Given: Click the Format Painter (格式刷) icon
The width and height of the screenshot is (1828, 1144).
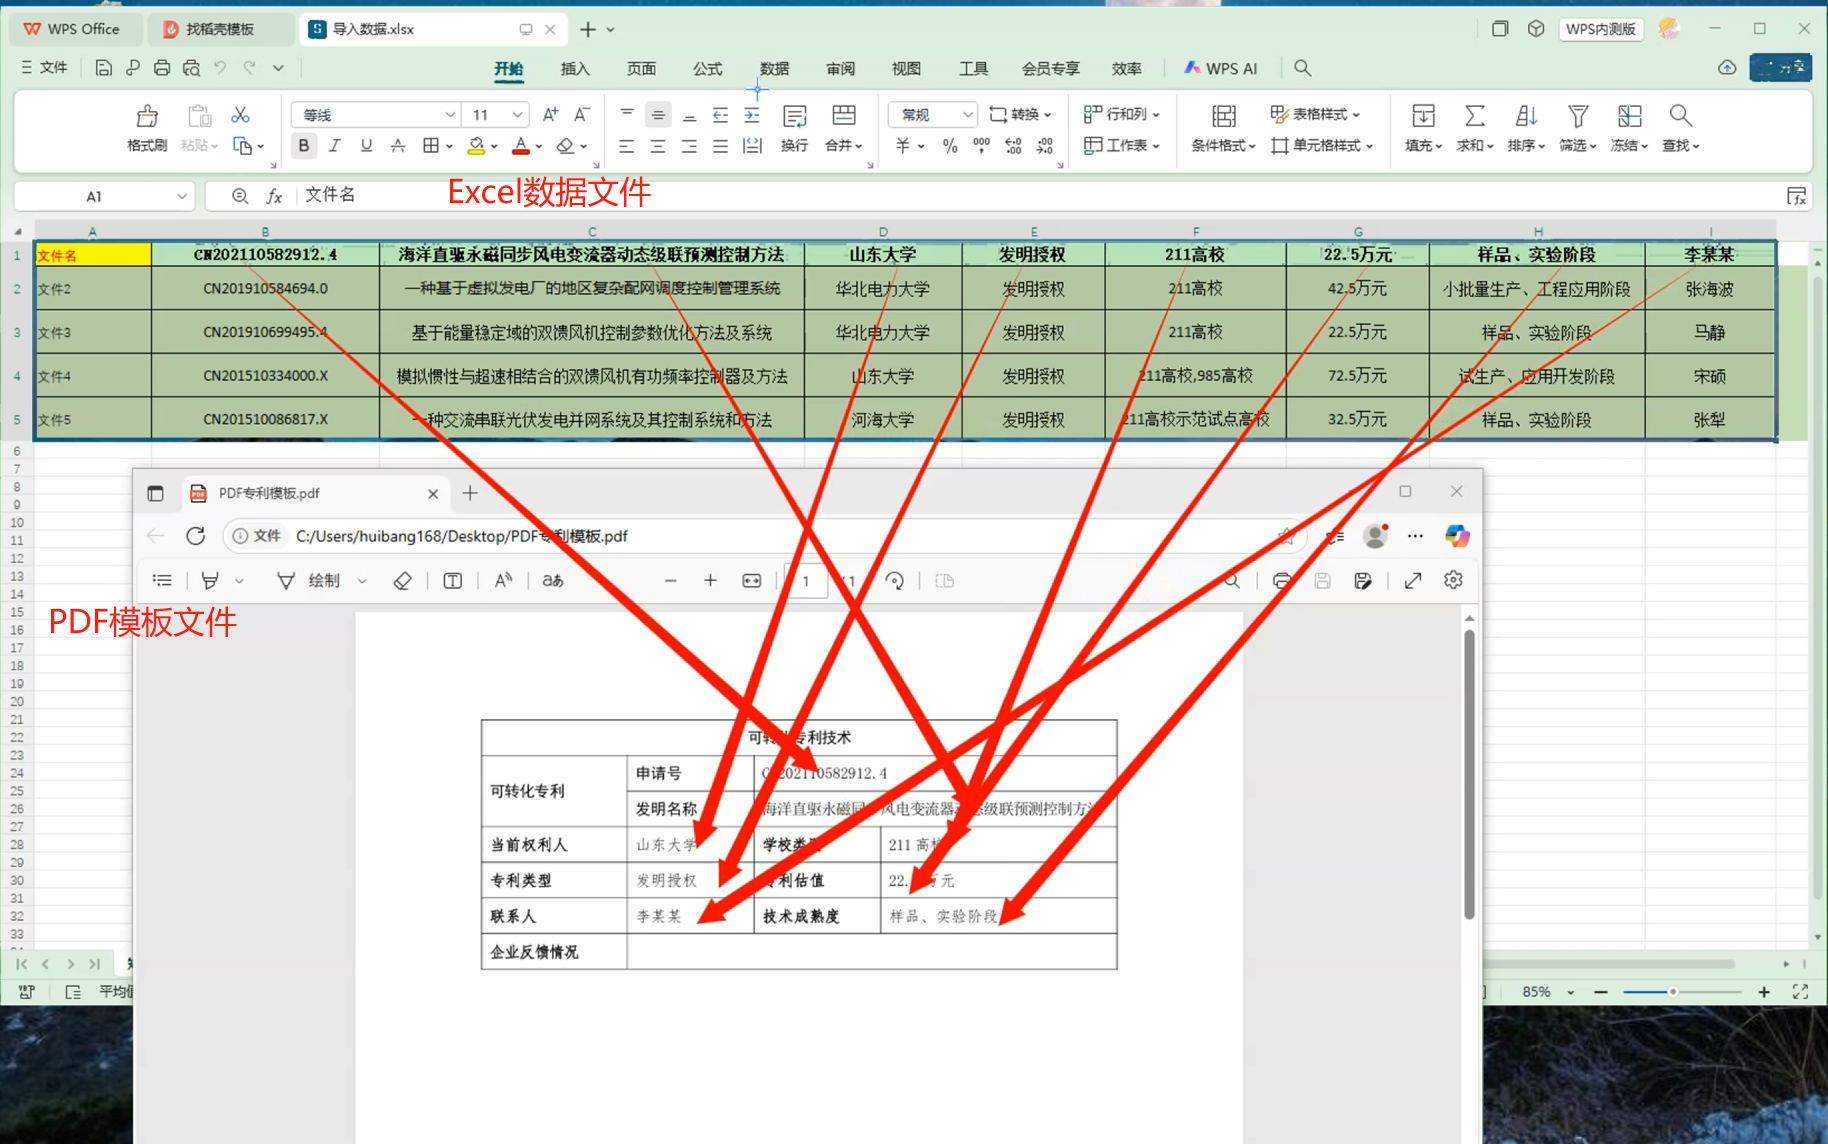Looking at the screenshot, I should [147, 116].
